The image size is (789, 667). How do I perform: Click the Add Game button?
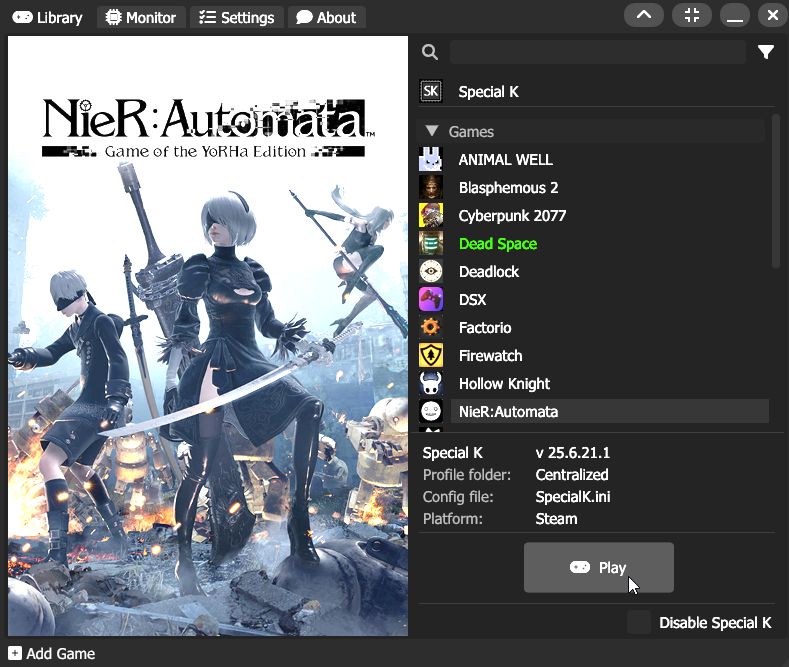tap(52, 653)
